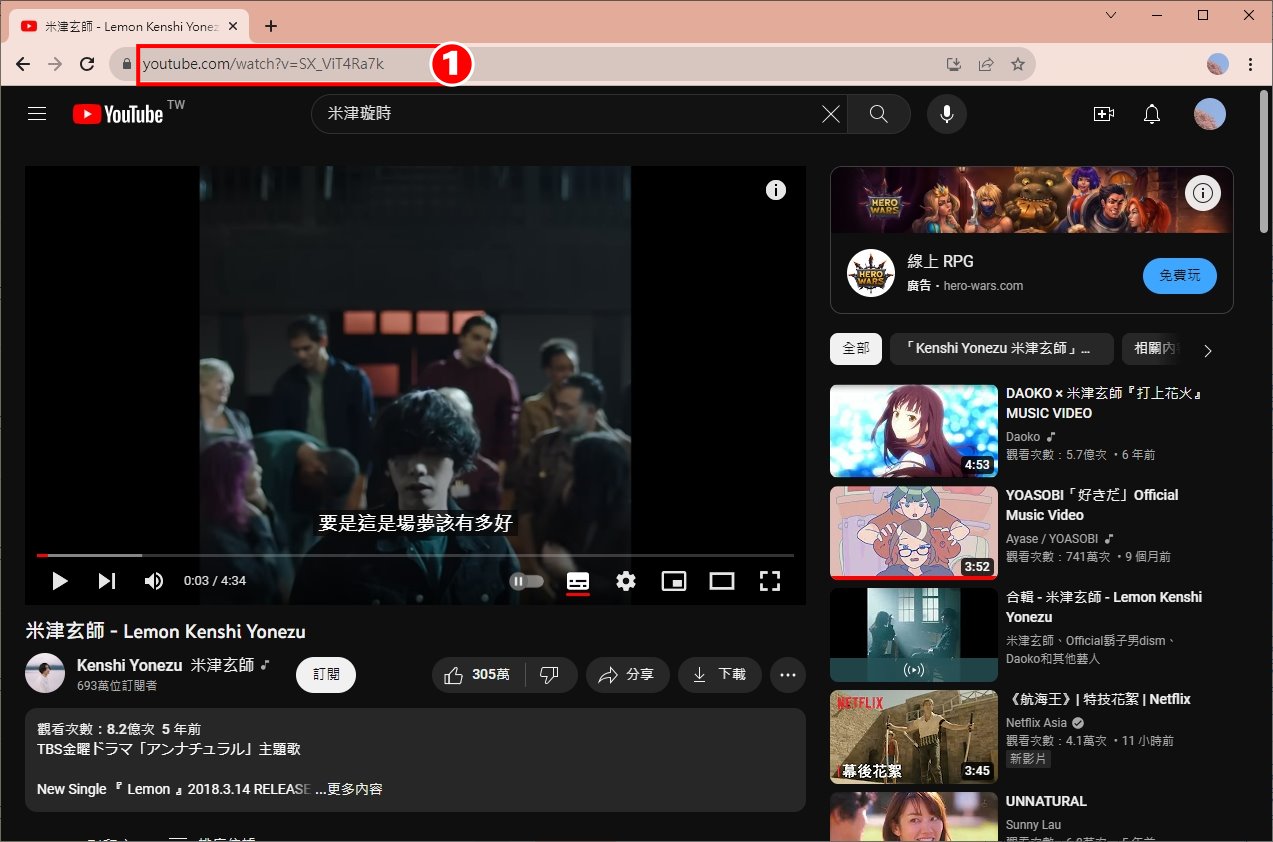Screen dimensions: 1273x842
Task: Open the 合輯 Lemon mix thumbnail
Action: pos(914,635)
